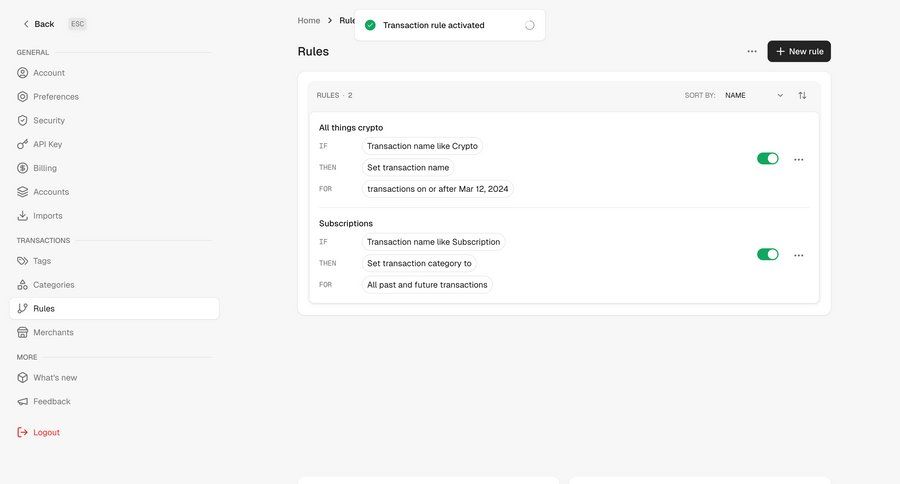
Task: Click the green checkmark in the notification toast
Action: tap(370, 25)
